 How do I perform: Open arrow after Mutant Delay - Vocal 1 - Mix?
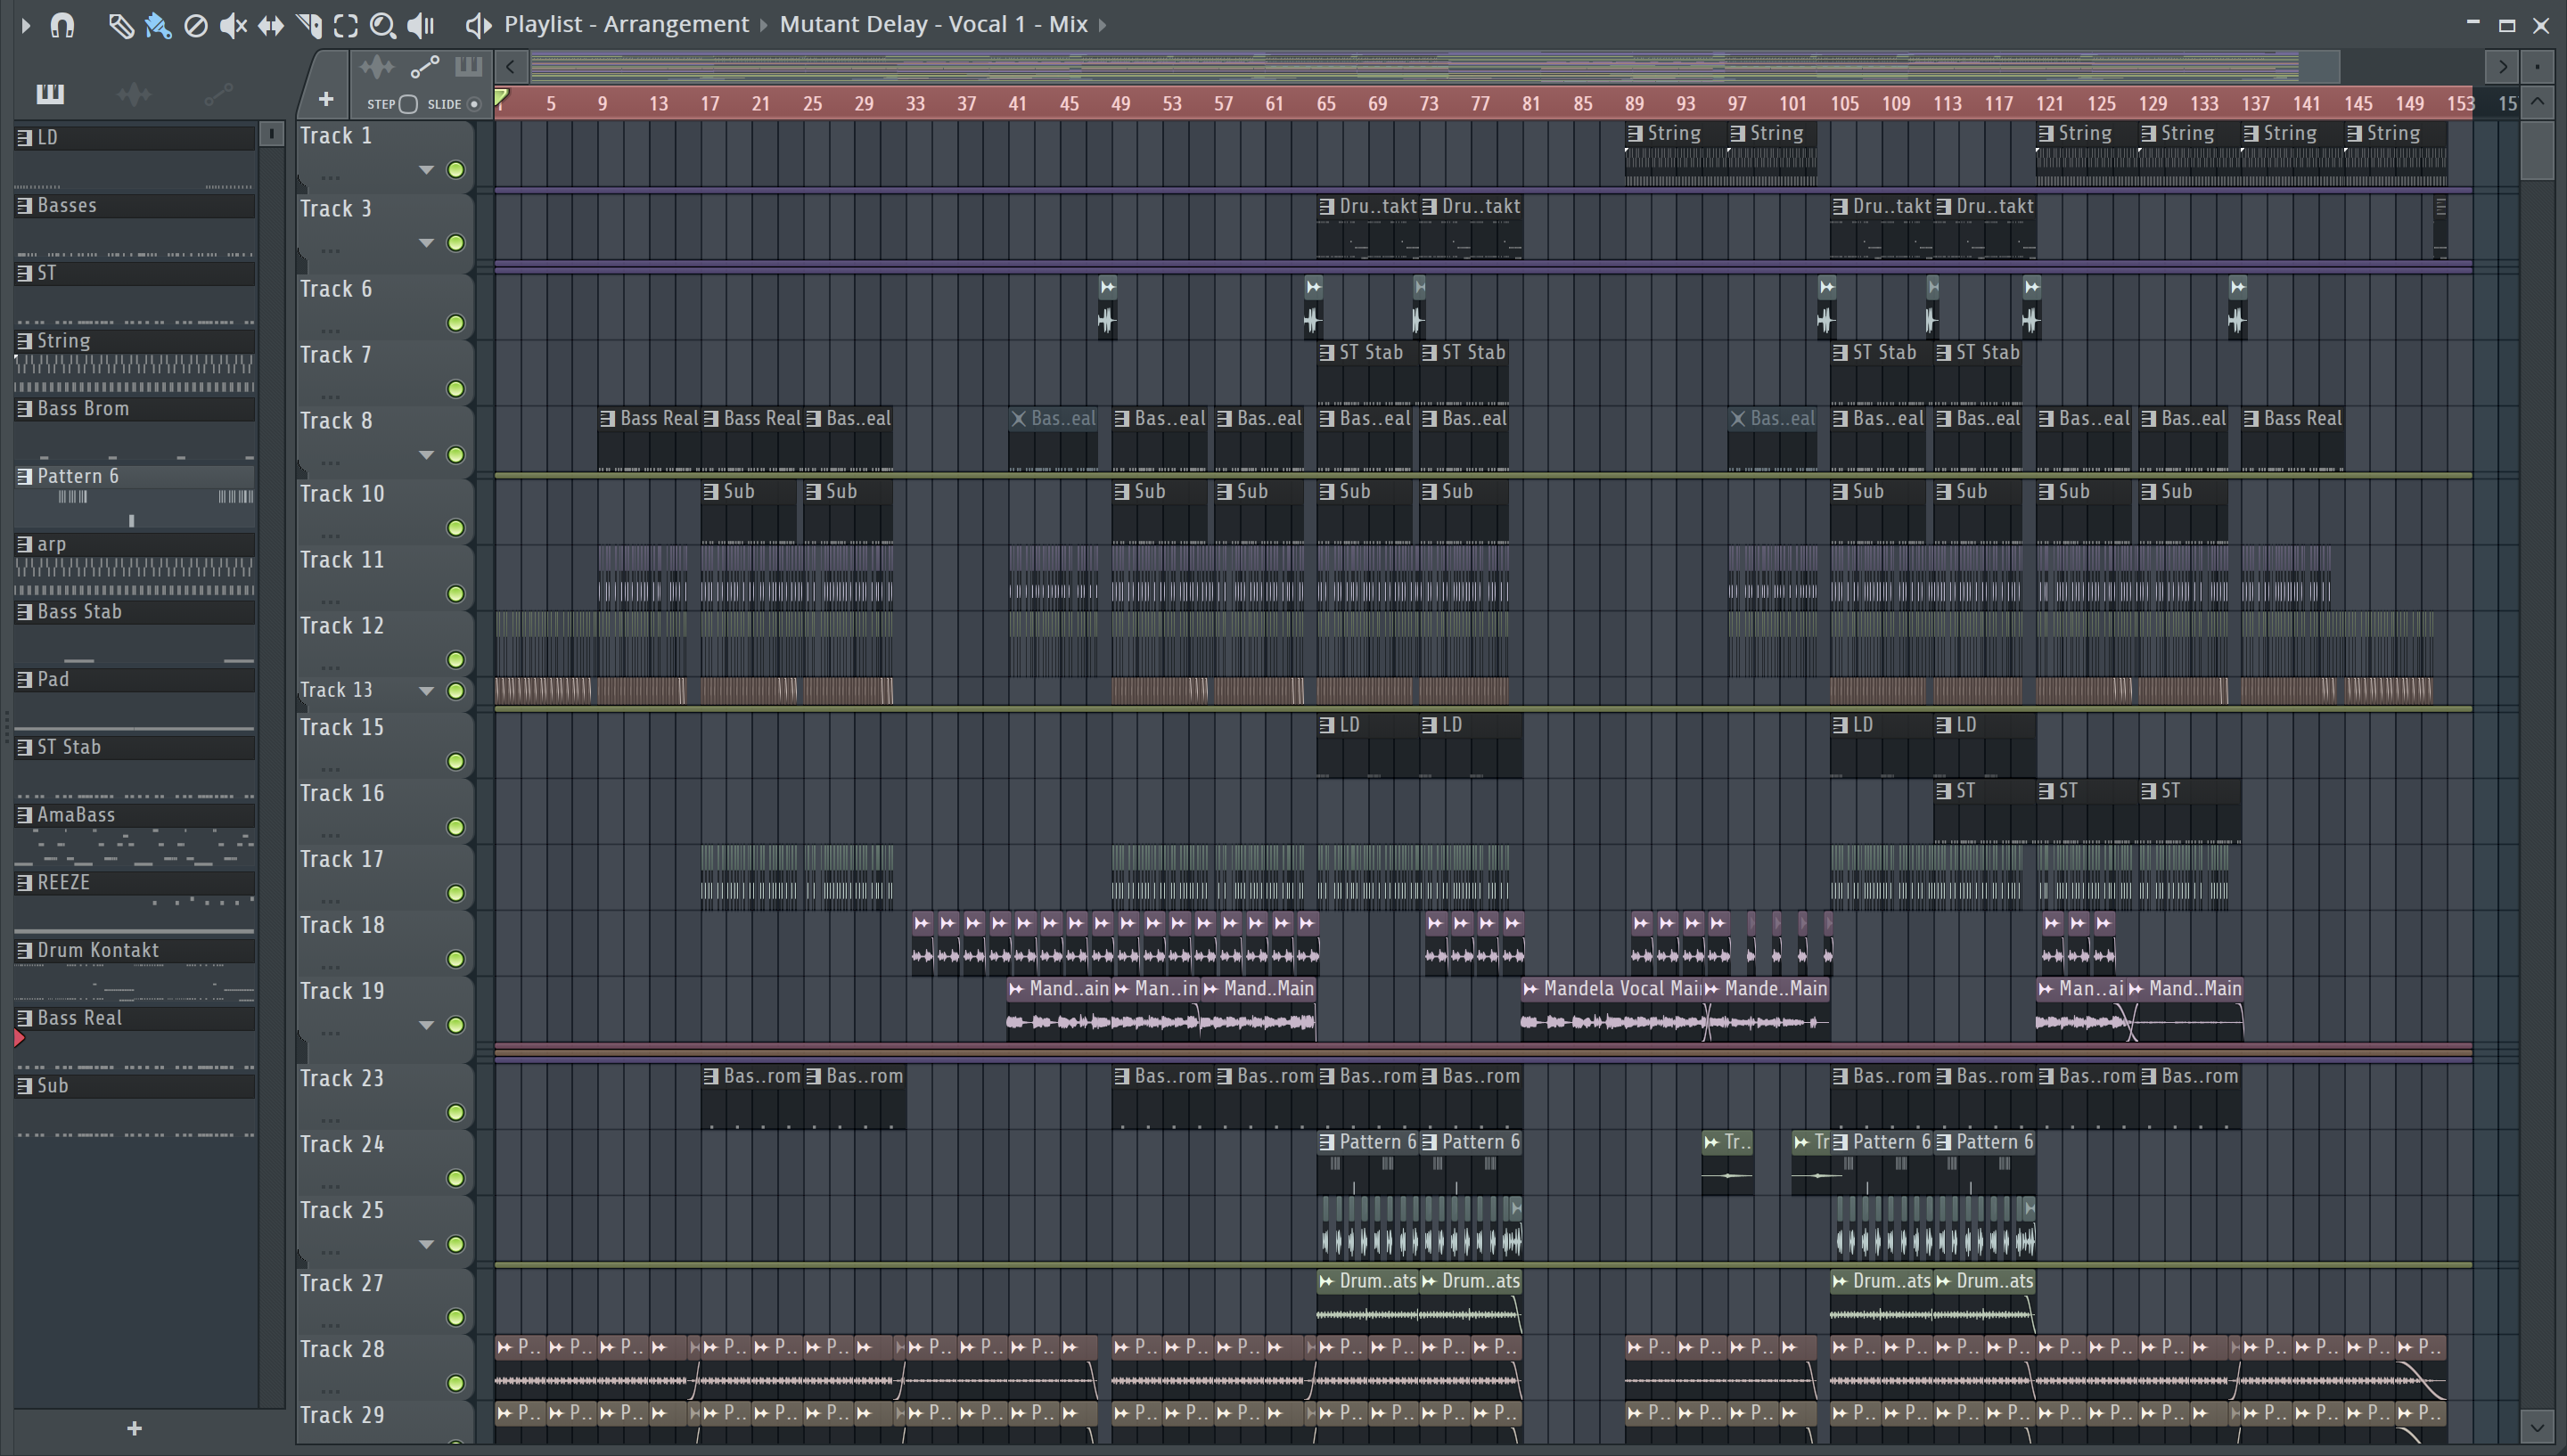[1103, 25]
